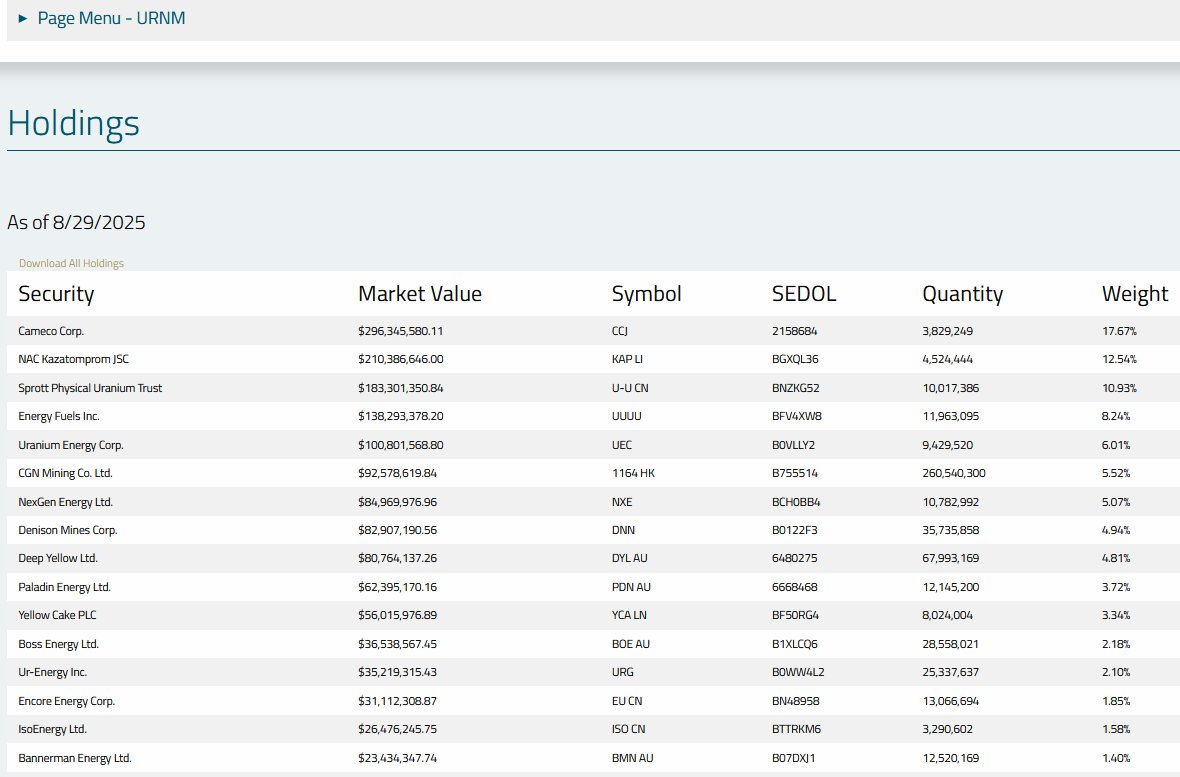Click the weight value 17.67%
Screen dimensions: 1180x777
(1119, 331)
